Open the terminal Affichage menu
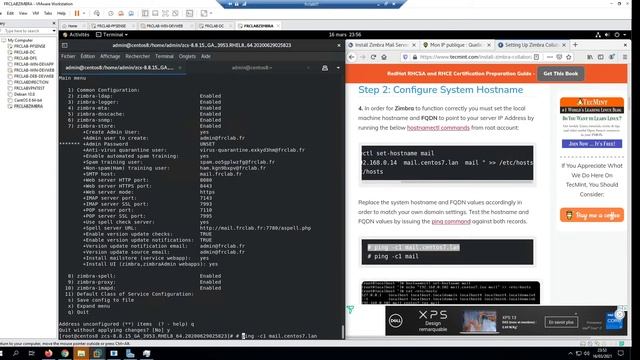640x360 pixels. 110,56
